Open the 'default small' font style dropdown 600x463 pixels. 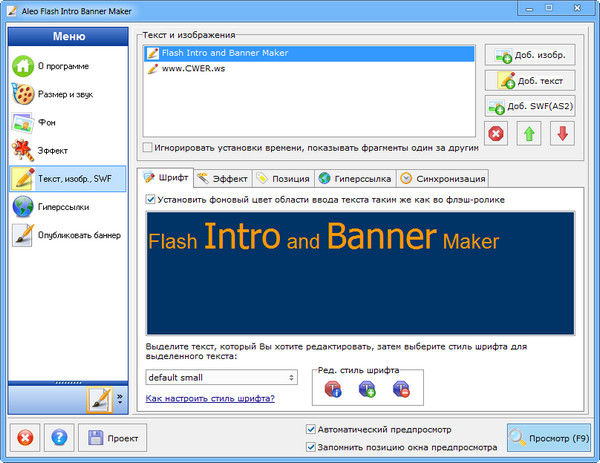[x=221, y=377]
